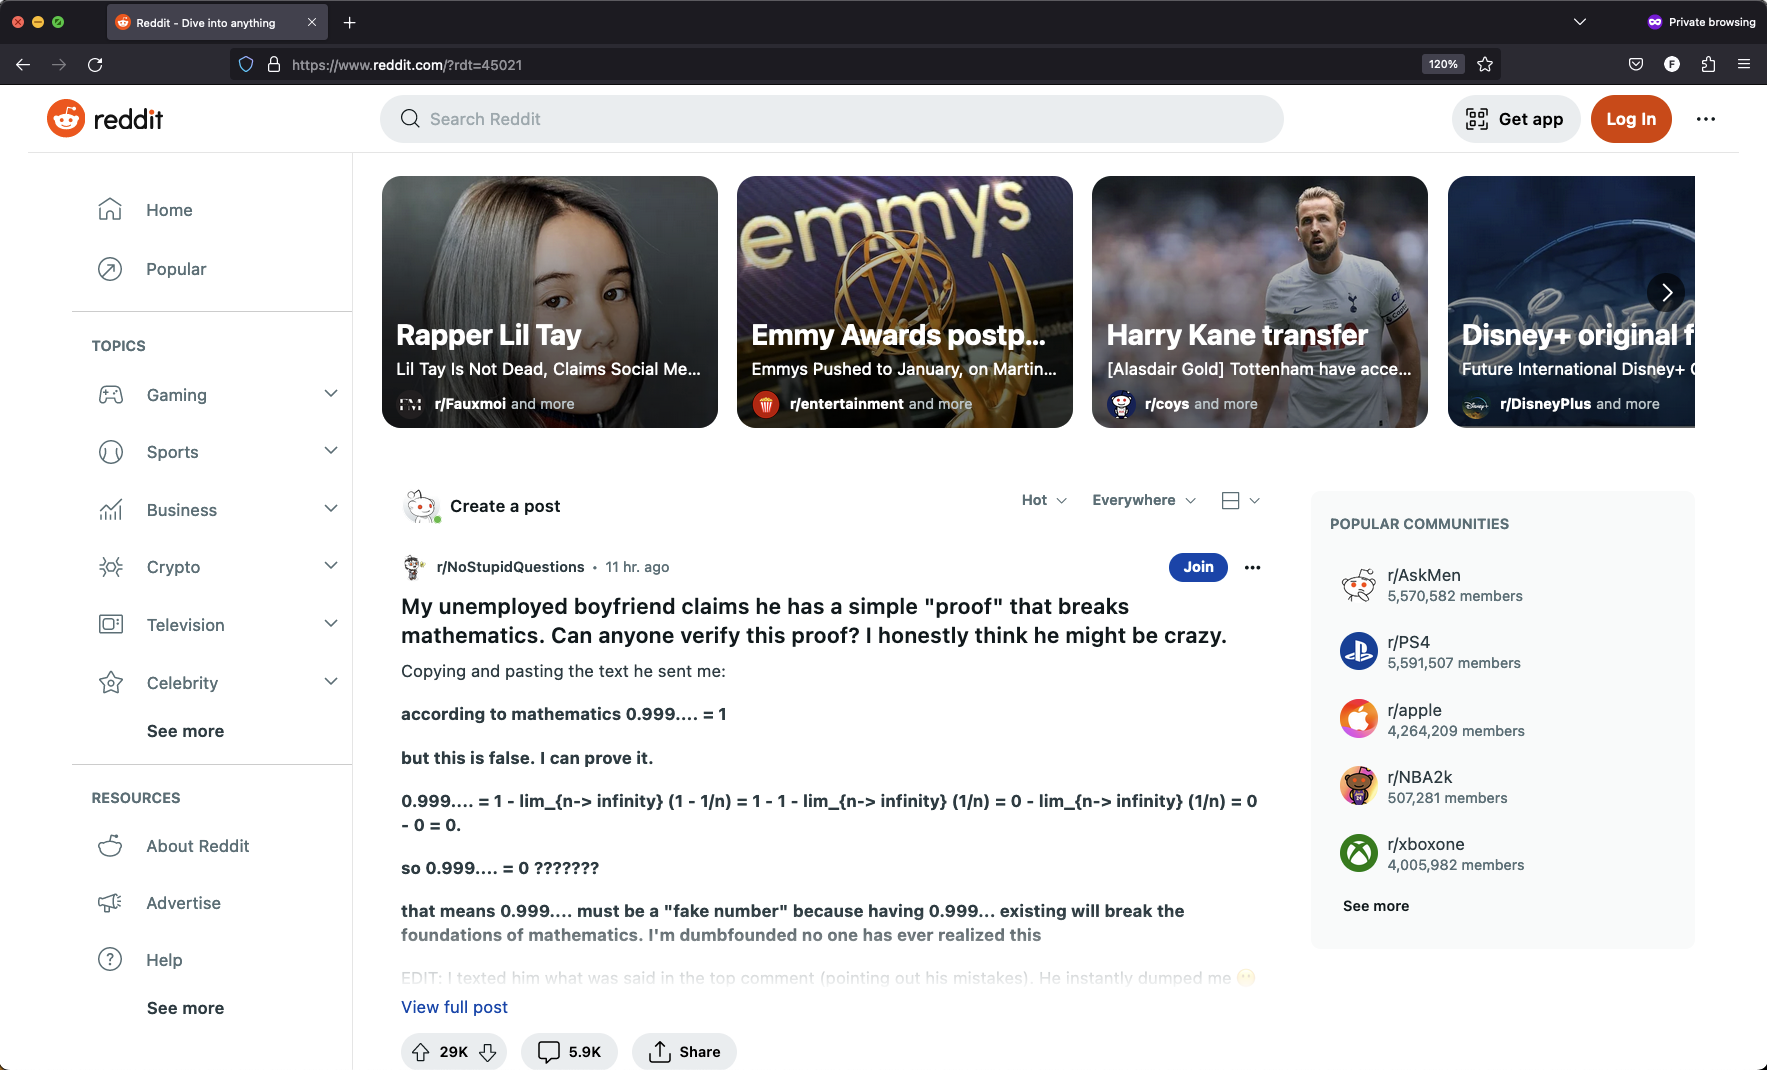Open a new browser tab
Image resolution: width=1767 pixels, height=1070 pixels.
[350, 23]
